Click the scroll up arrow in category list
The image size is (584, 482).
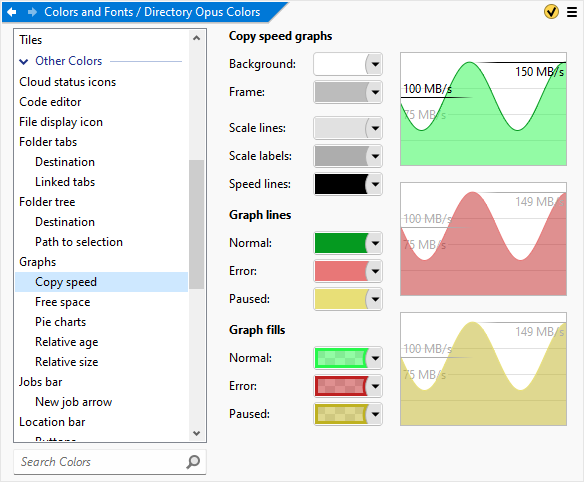coord(197,38)
